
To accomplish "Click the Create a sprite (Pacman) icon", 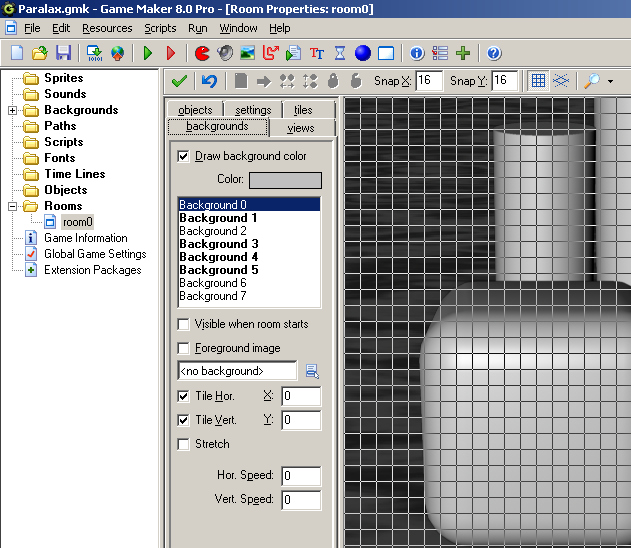I will click(x=202, y=53).
